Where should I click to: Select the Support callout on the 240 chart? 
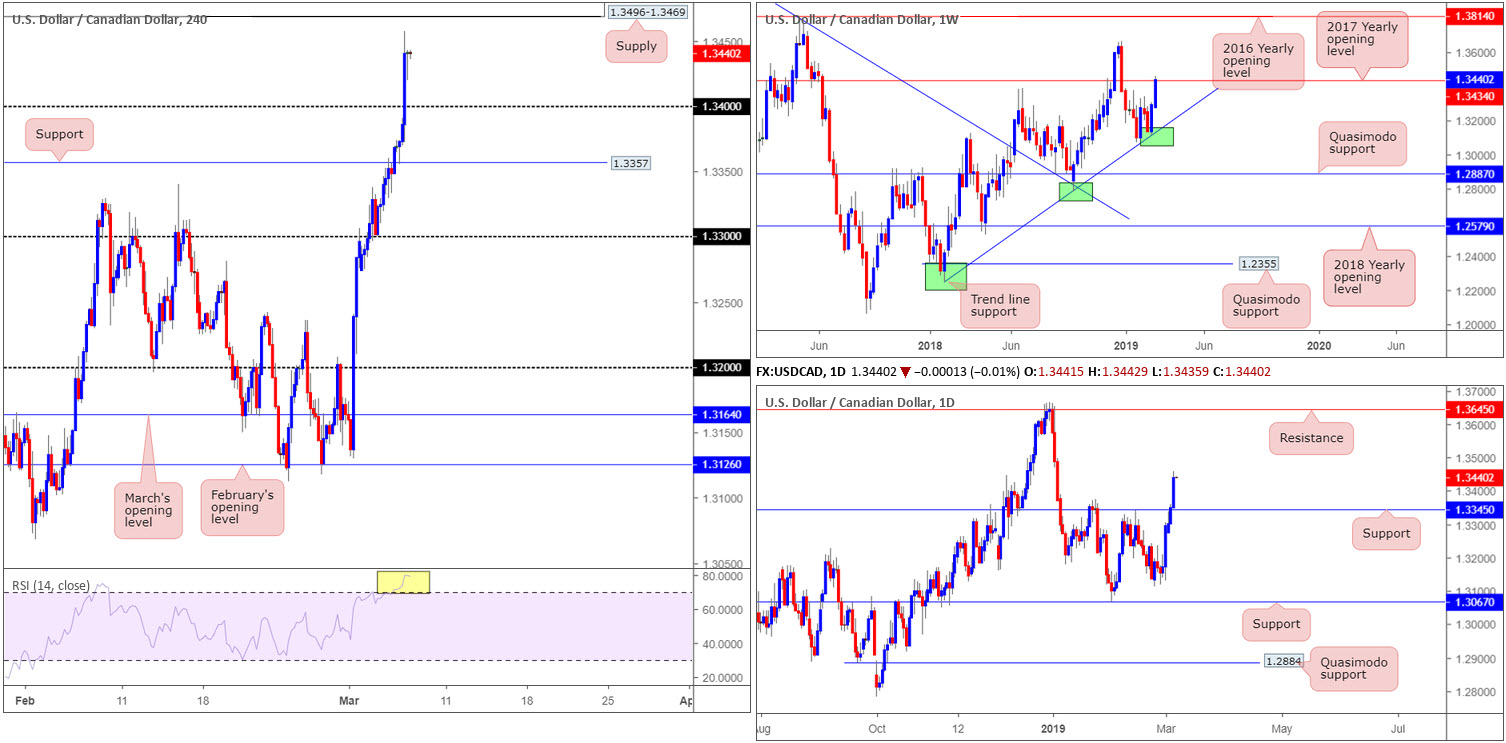tap(61, 134)
